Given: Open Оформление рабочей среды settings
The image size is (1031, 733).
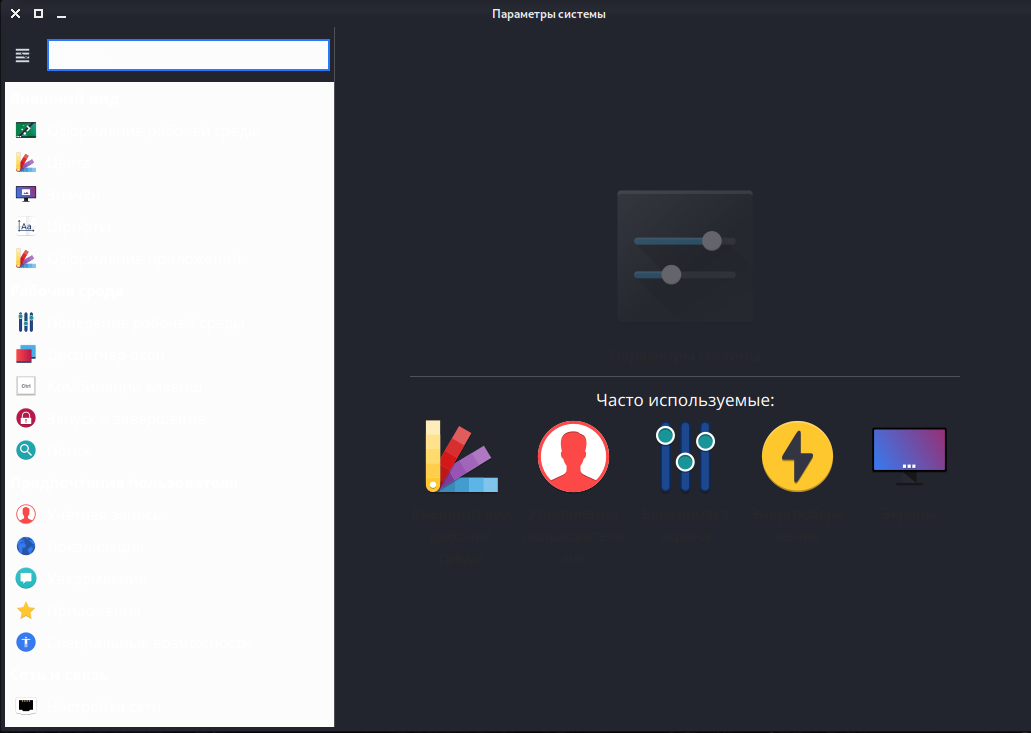Looking at the screenshot, I should tap(140, 131).
